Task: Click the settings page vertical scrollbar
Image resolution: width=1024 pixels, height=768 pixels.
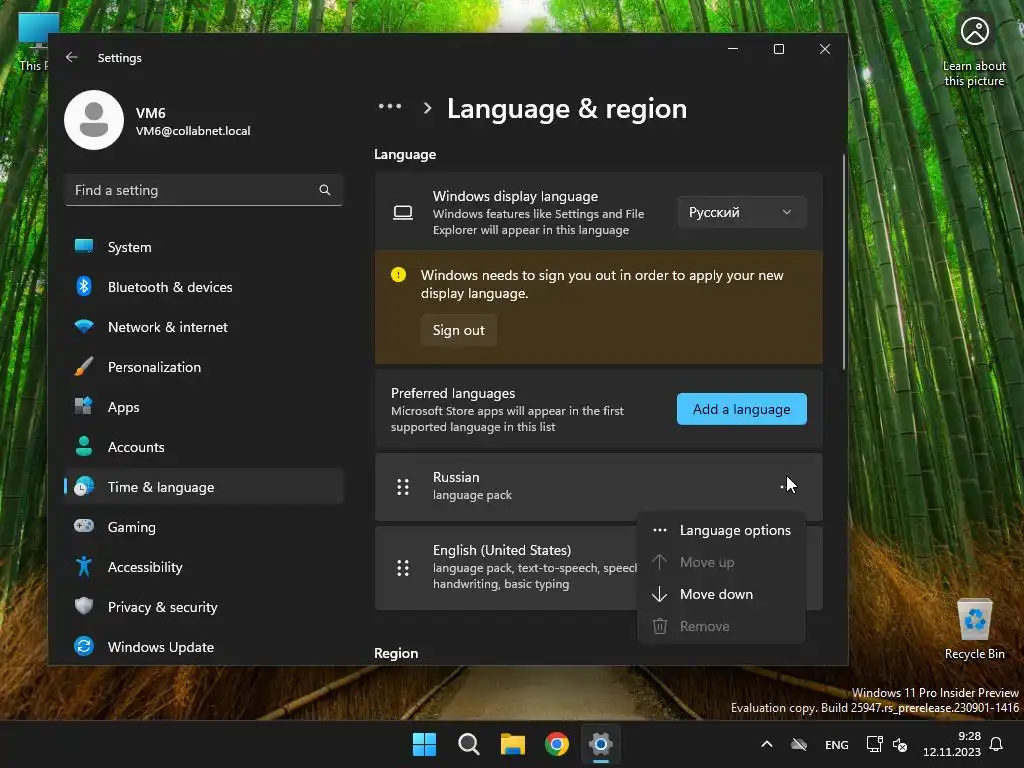Action: point(844,263)
